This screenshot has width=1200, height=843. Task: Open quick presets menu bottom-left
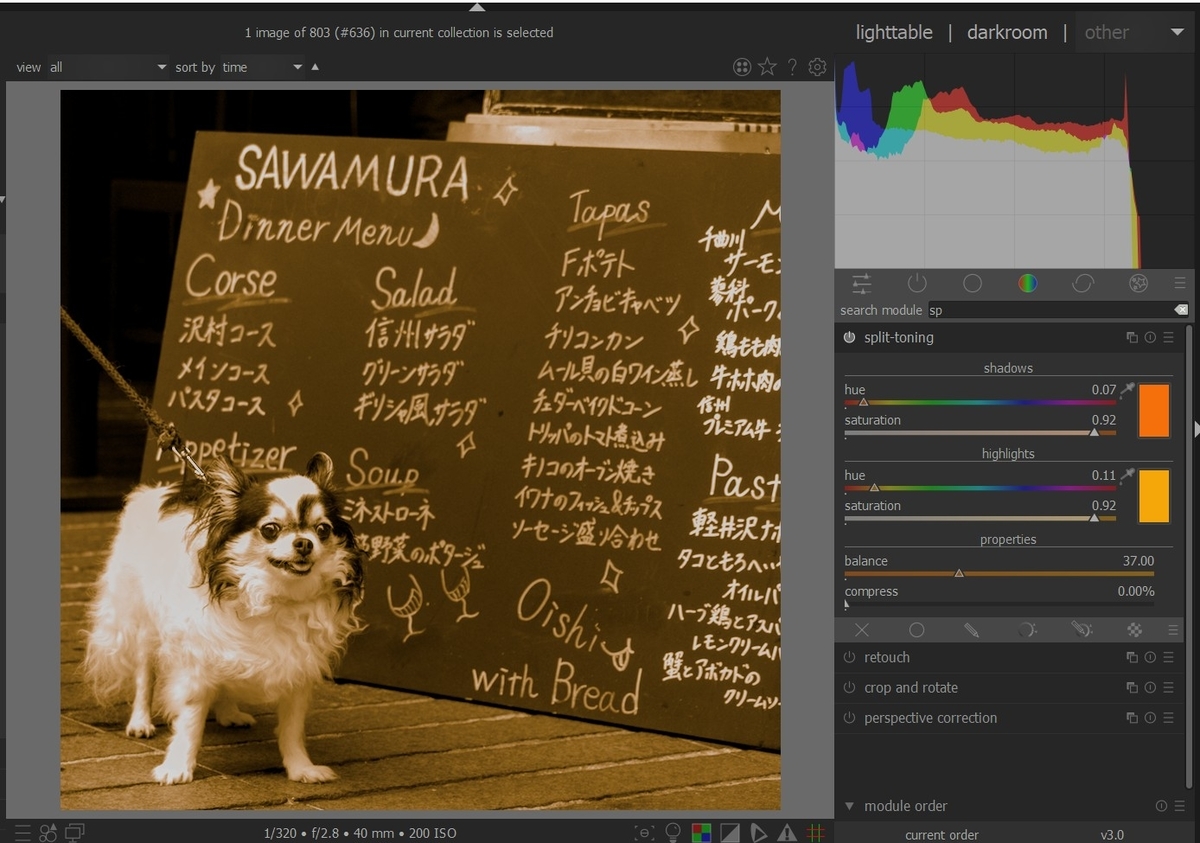(22, 832)
